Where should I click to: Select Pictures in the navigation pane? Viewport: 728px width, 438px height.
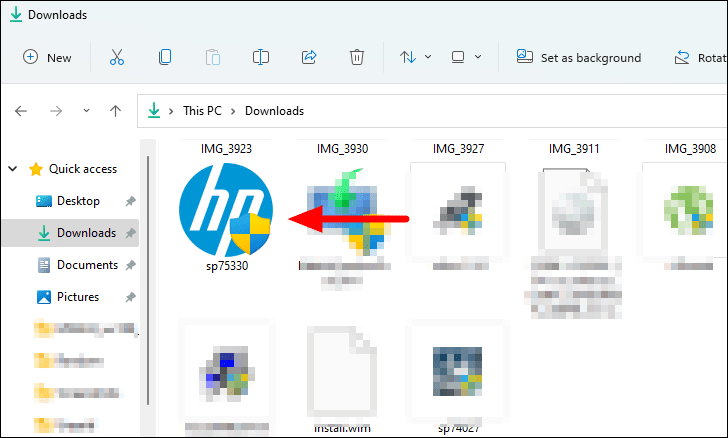click(78, 297)
